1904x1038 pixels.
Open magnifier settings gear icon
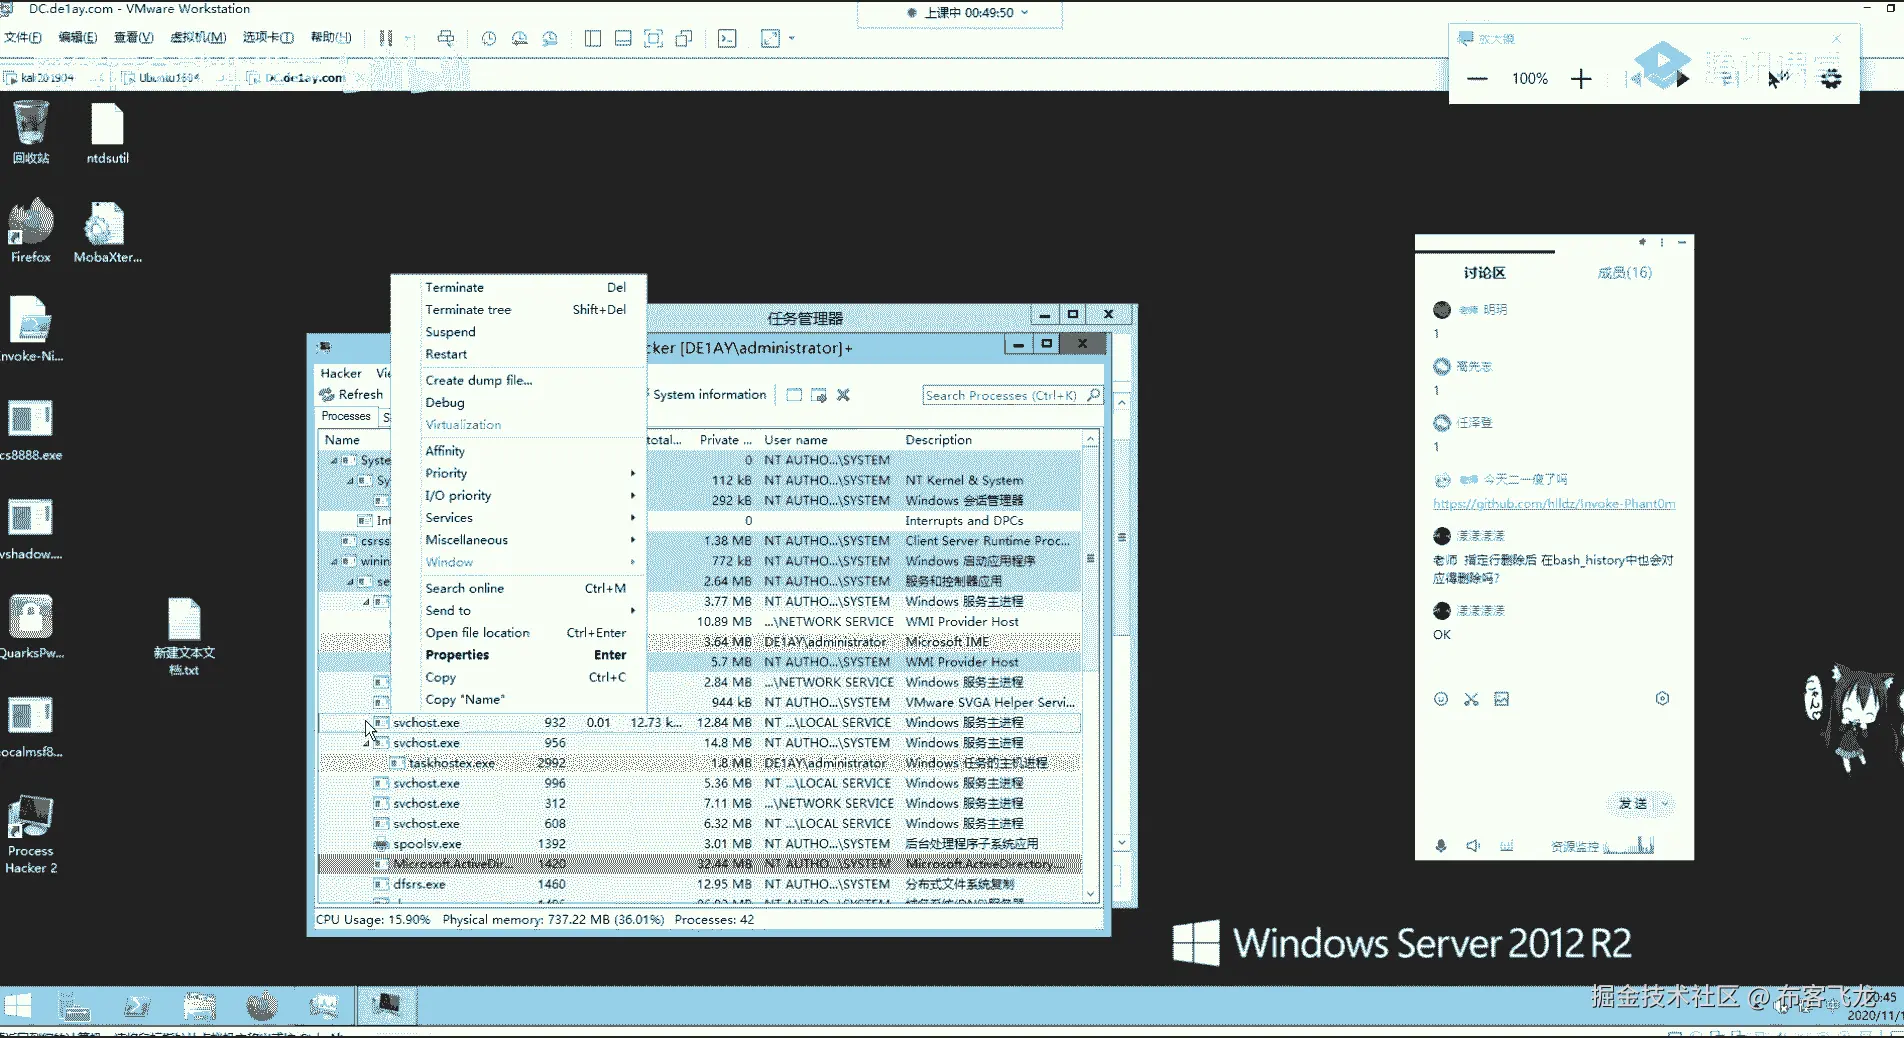point(1831,78)
